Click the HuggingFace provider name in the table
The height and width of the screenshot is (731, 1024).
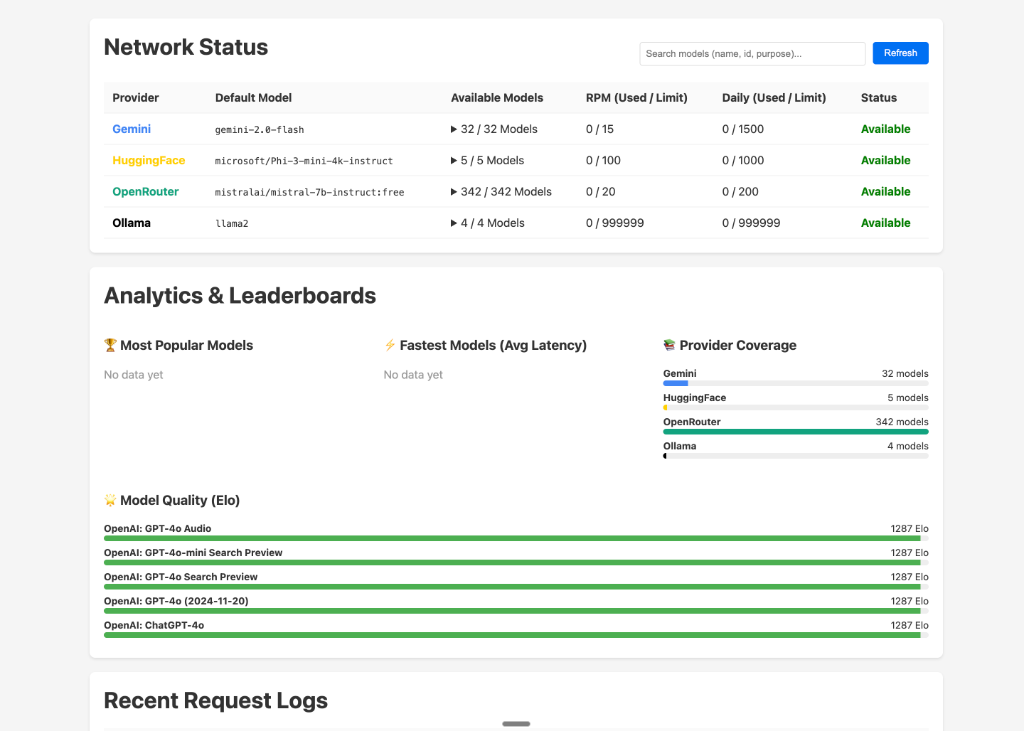click(149, 161)
